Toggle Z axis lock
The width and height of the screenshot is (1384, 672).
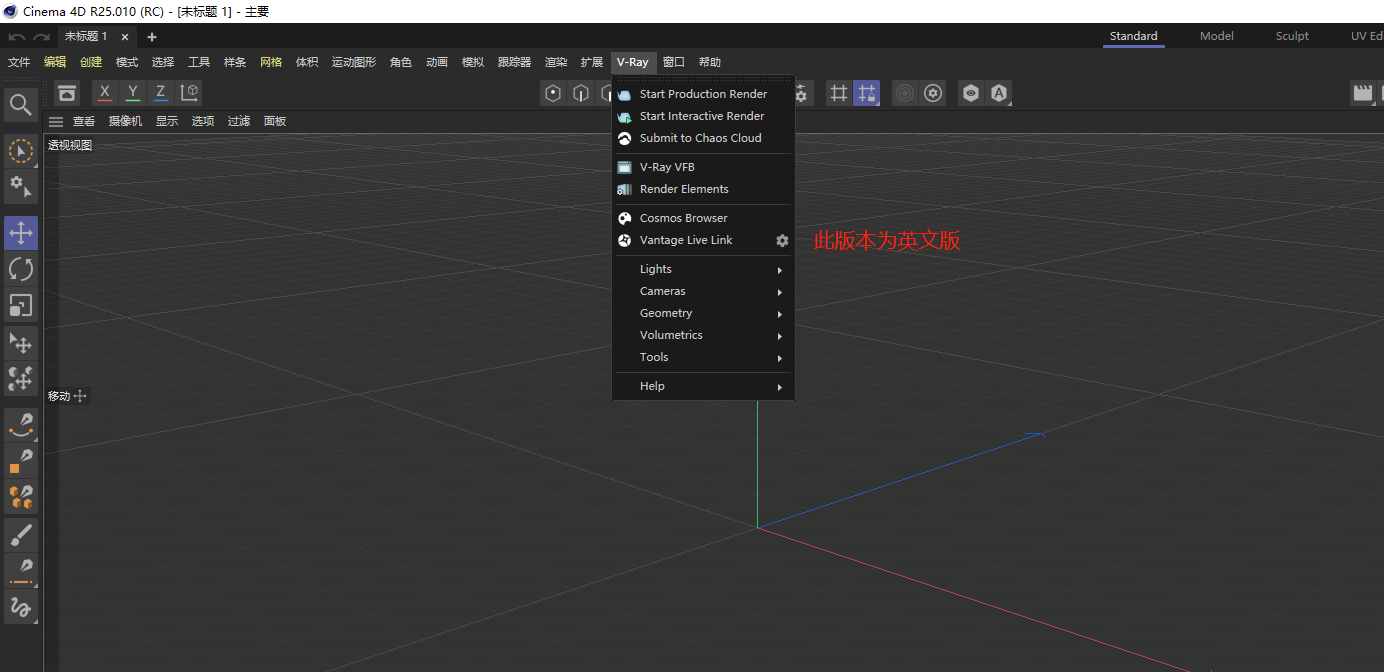161,93
